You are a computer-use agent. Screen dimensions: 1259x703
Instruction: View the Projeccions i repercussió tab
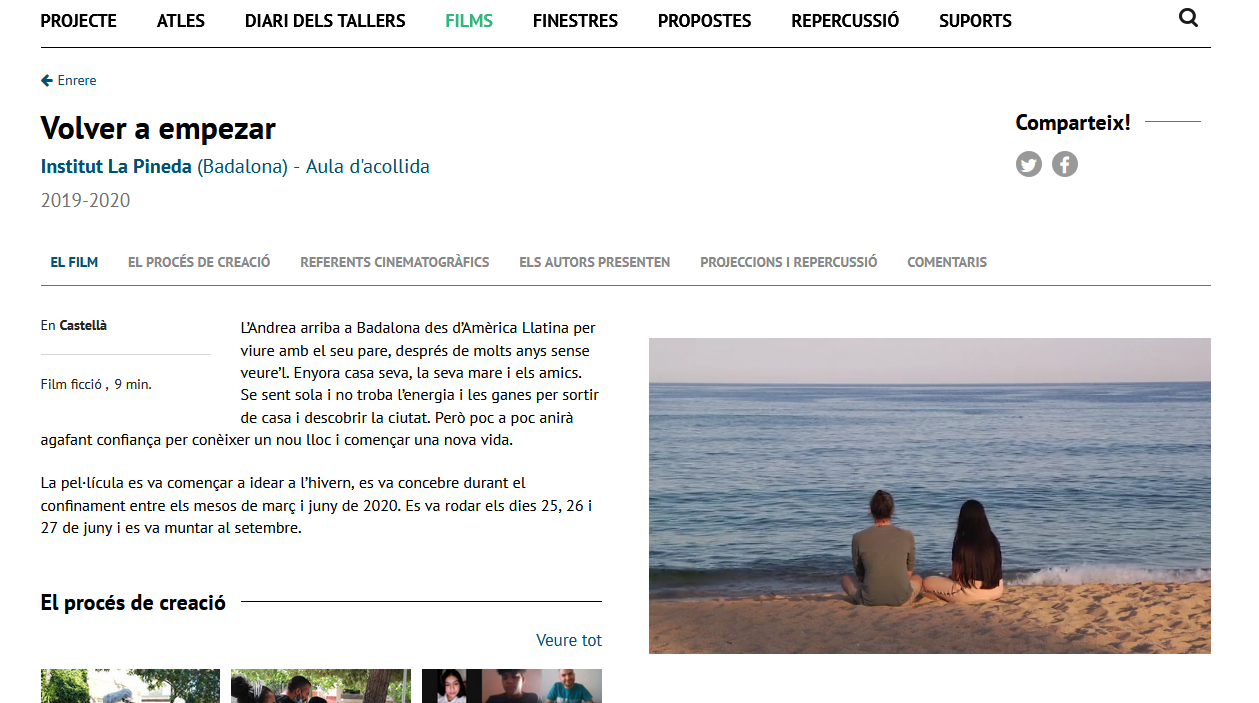pos(789,262)
